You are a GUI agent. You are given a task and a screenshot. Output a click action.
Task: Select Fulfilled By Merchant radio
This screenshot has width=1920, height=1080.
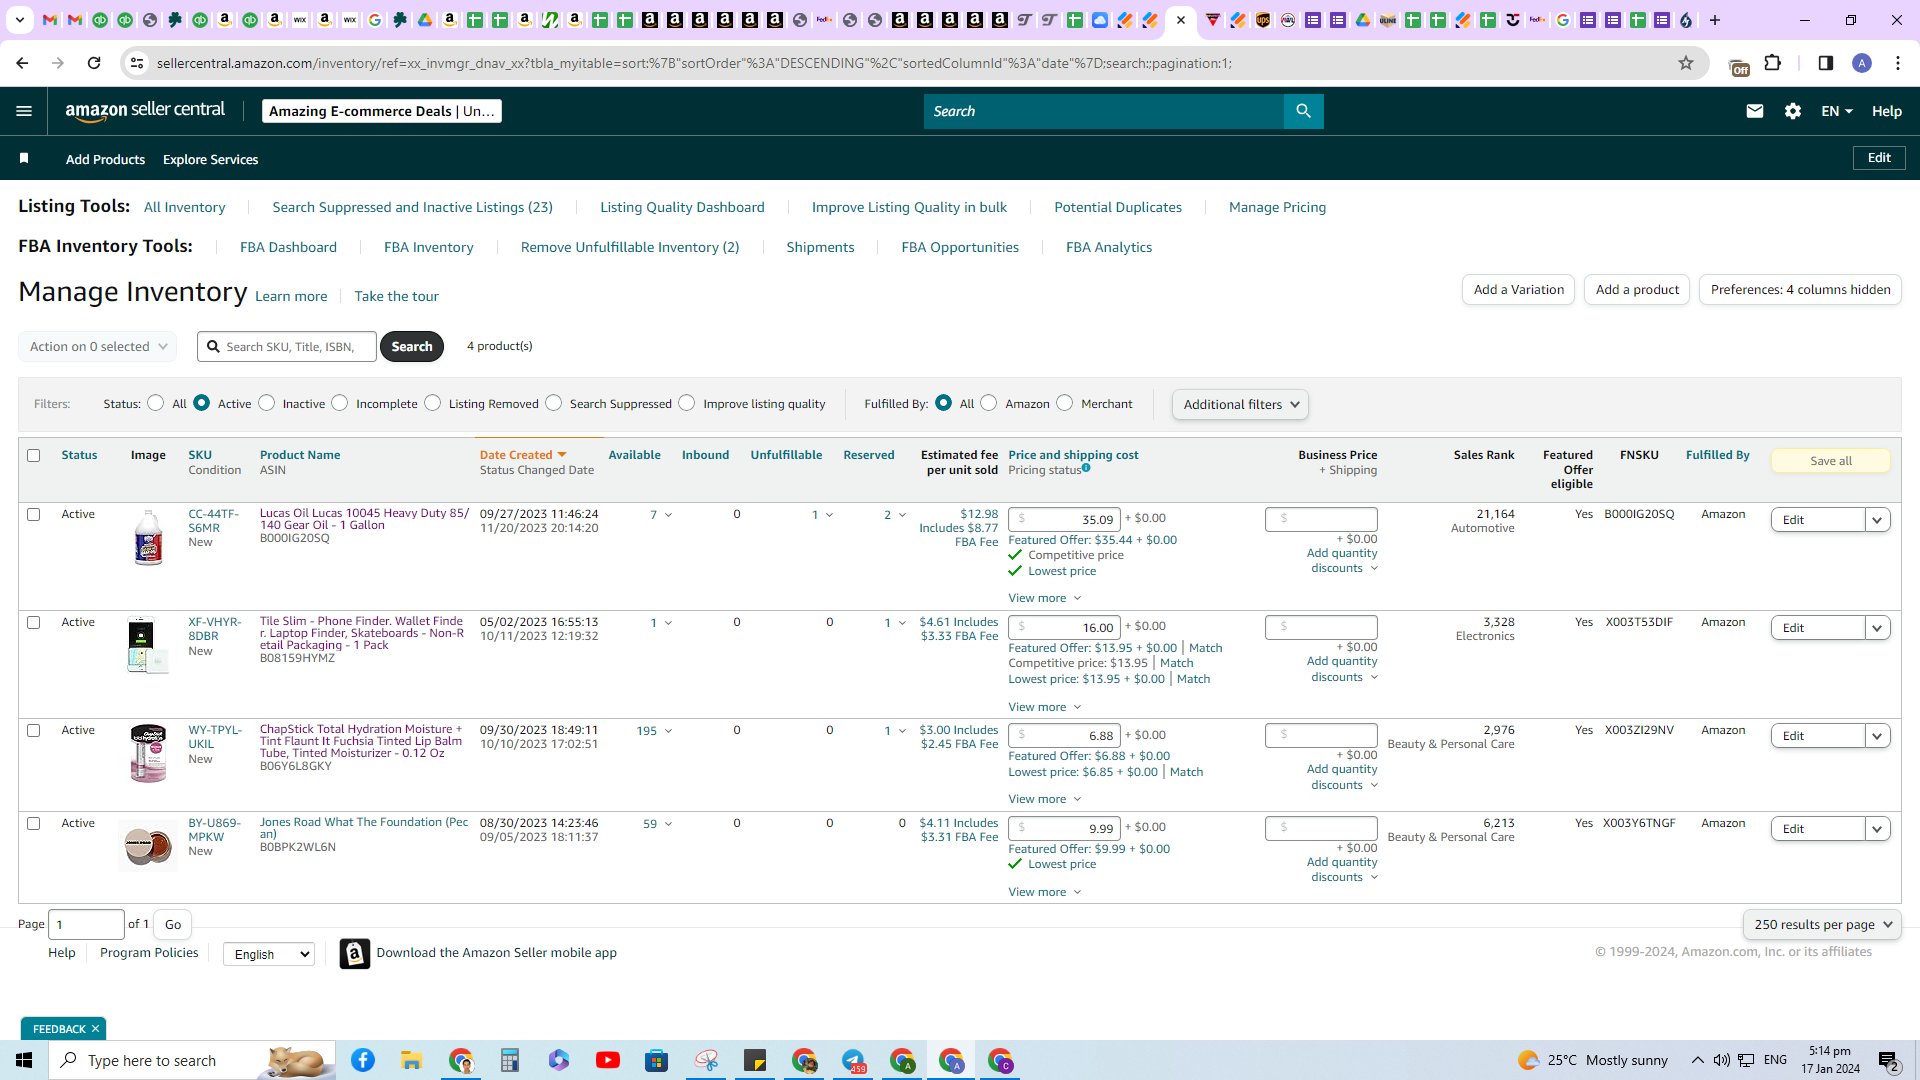coord(1065,403)
